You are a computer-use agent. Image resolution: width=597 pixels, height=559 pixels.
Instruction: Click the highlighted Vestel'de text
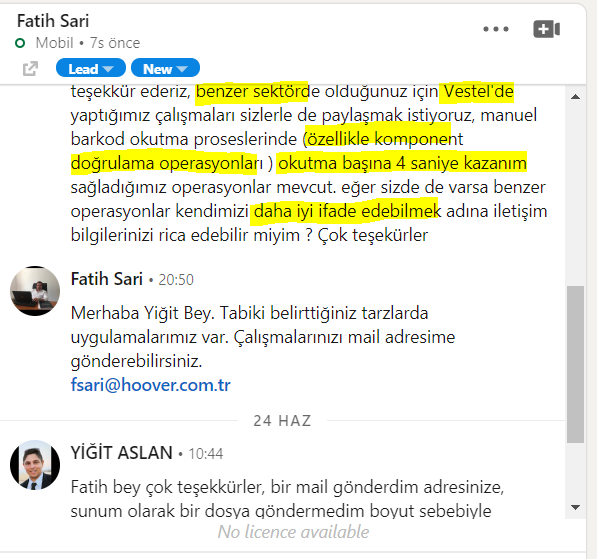(478, 91)
